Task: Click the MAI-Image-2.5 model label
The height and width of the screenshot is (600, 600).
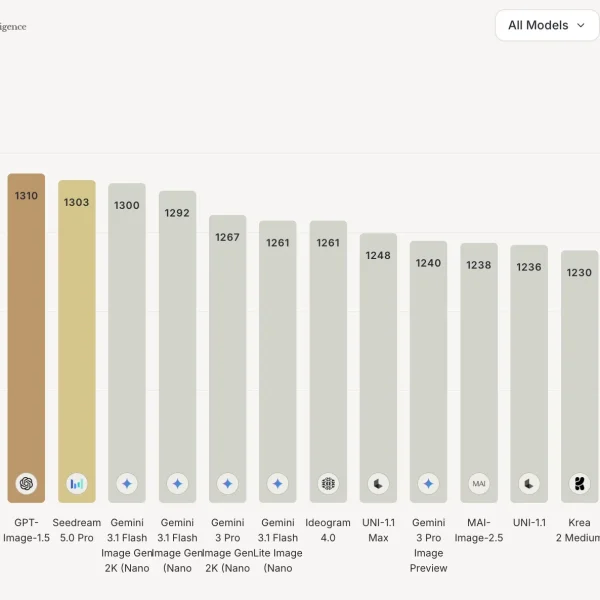Action: pyautogui.click(x=479, y=530)
